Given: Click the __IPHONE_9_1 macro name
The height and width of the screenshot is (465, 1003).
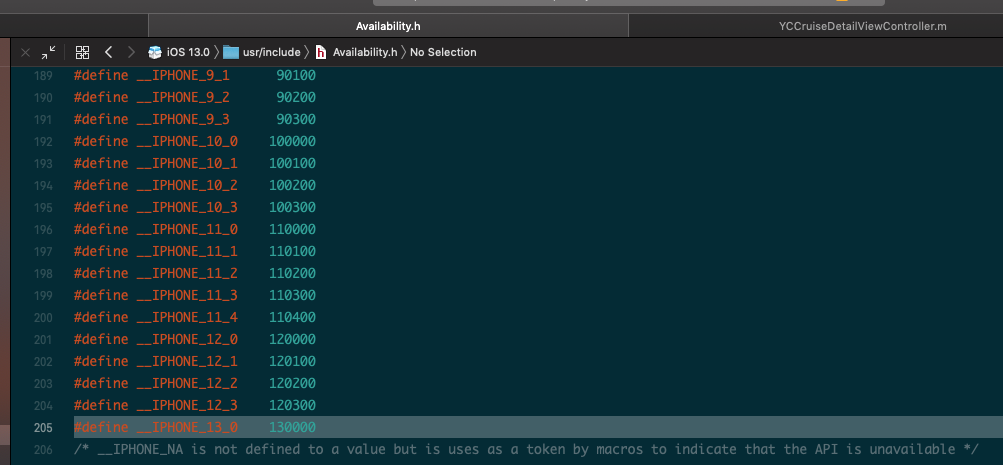Looking at the screenshot, I should tap(183, 75).
